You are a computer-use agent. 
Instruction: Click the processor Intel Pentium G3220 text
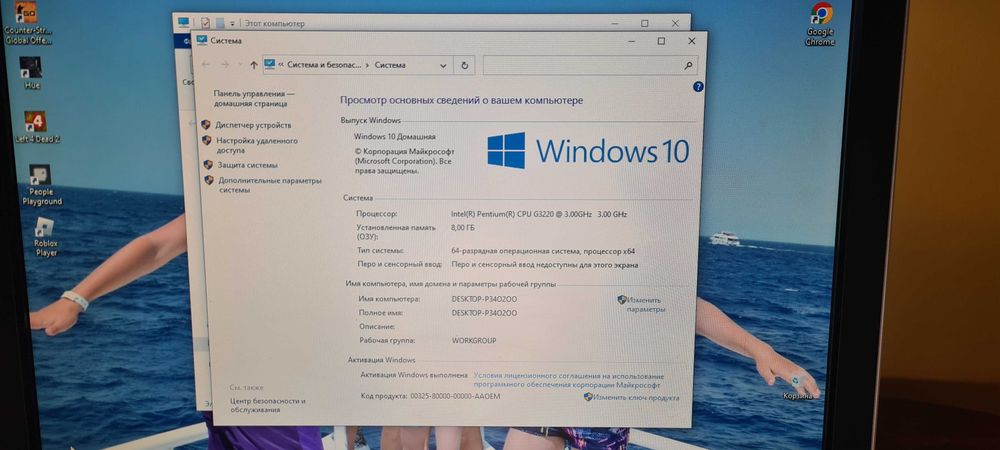[x=539, y=214]
